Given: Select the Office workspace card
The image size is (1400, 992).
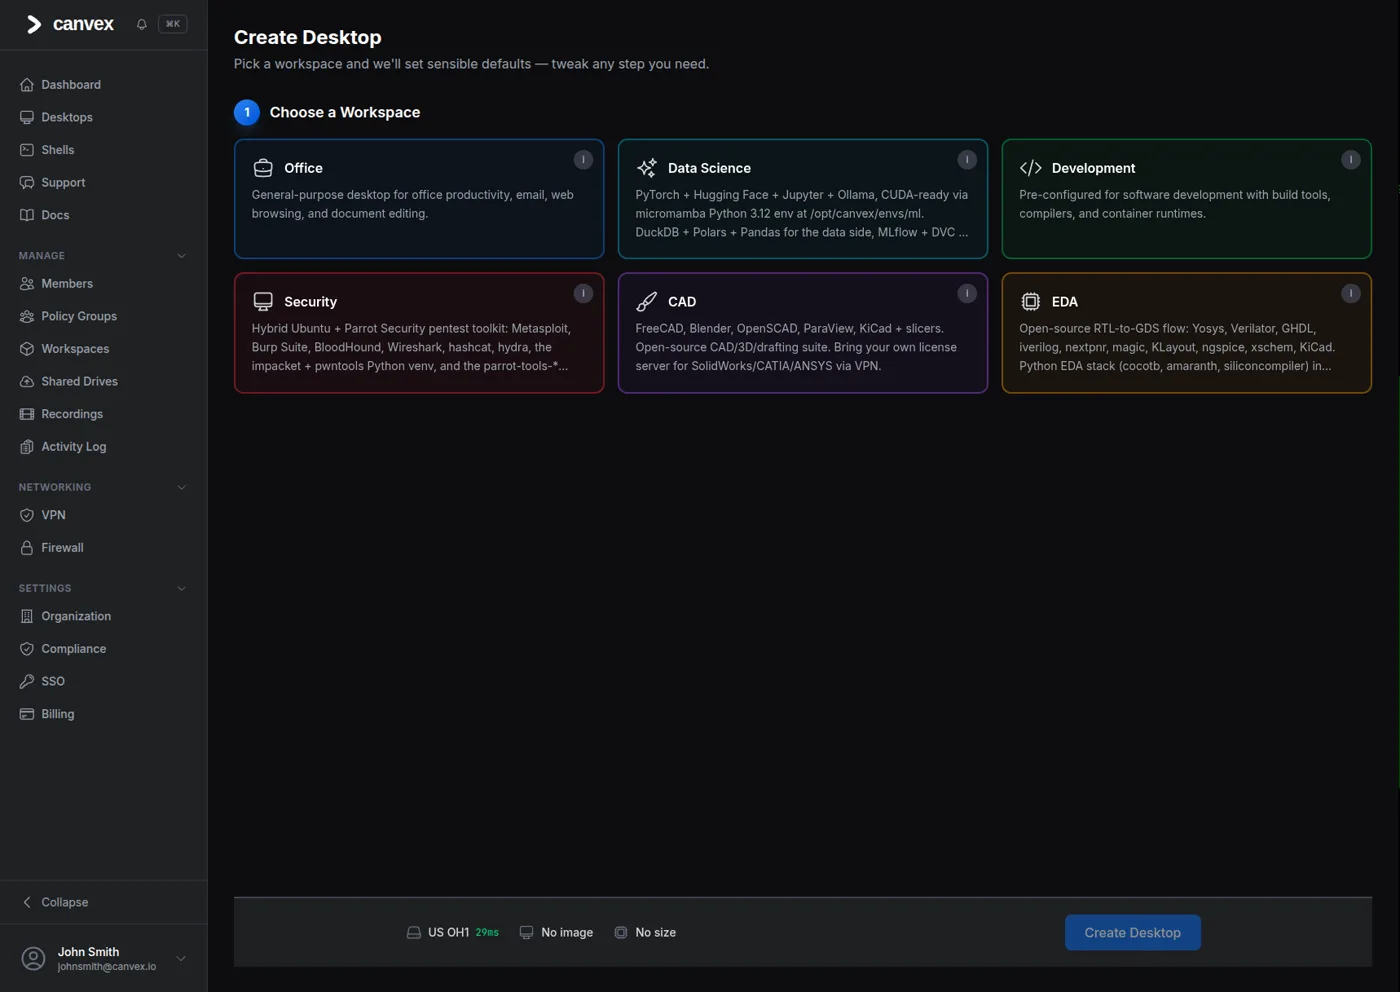Looking at the screenshot, I should tap(419, 199).
